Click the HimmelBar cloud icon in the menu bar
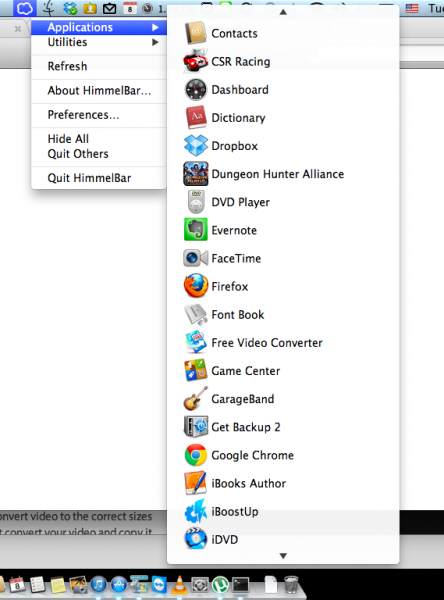 click(x=24, y=8)
